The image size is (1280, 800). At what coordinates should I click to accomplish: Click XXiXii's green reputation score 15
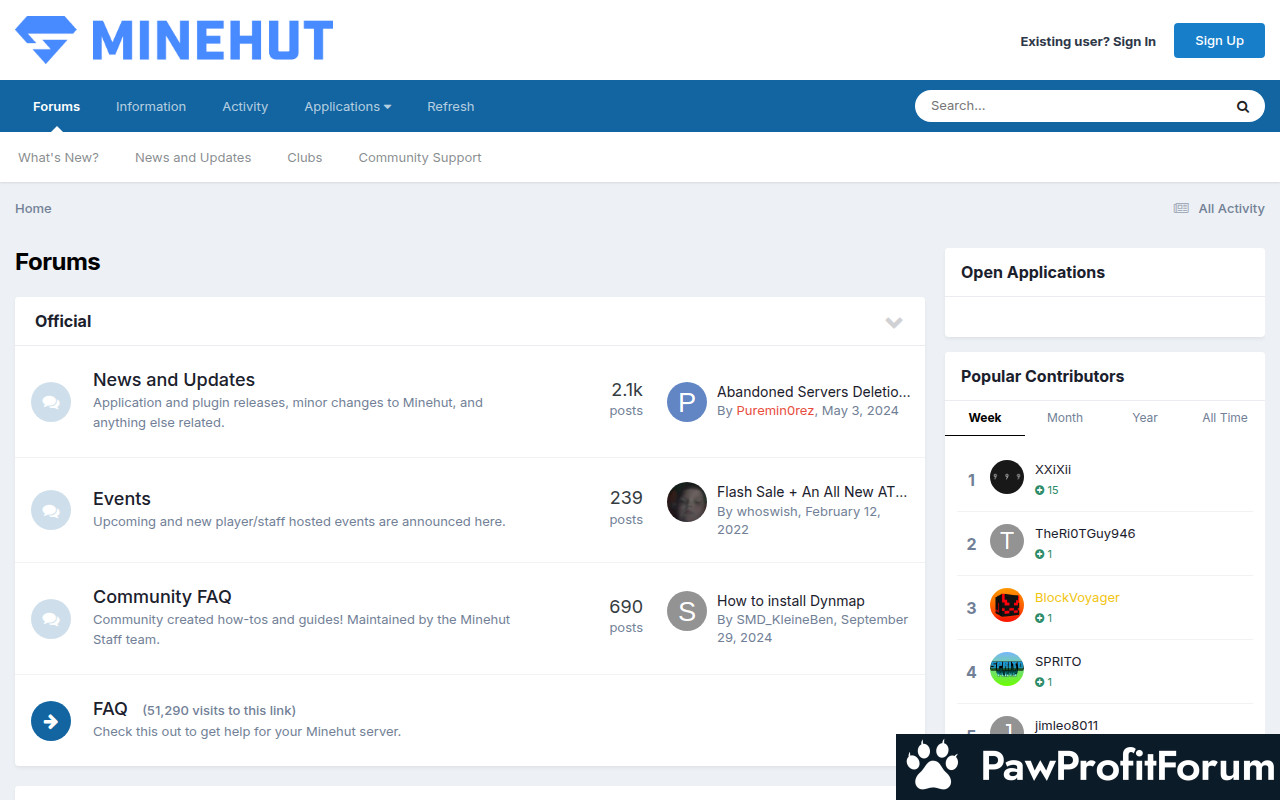(x=1047, y=490)
